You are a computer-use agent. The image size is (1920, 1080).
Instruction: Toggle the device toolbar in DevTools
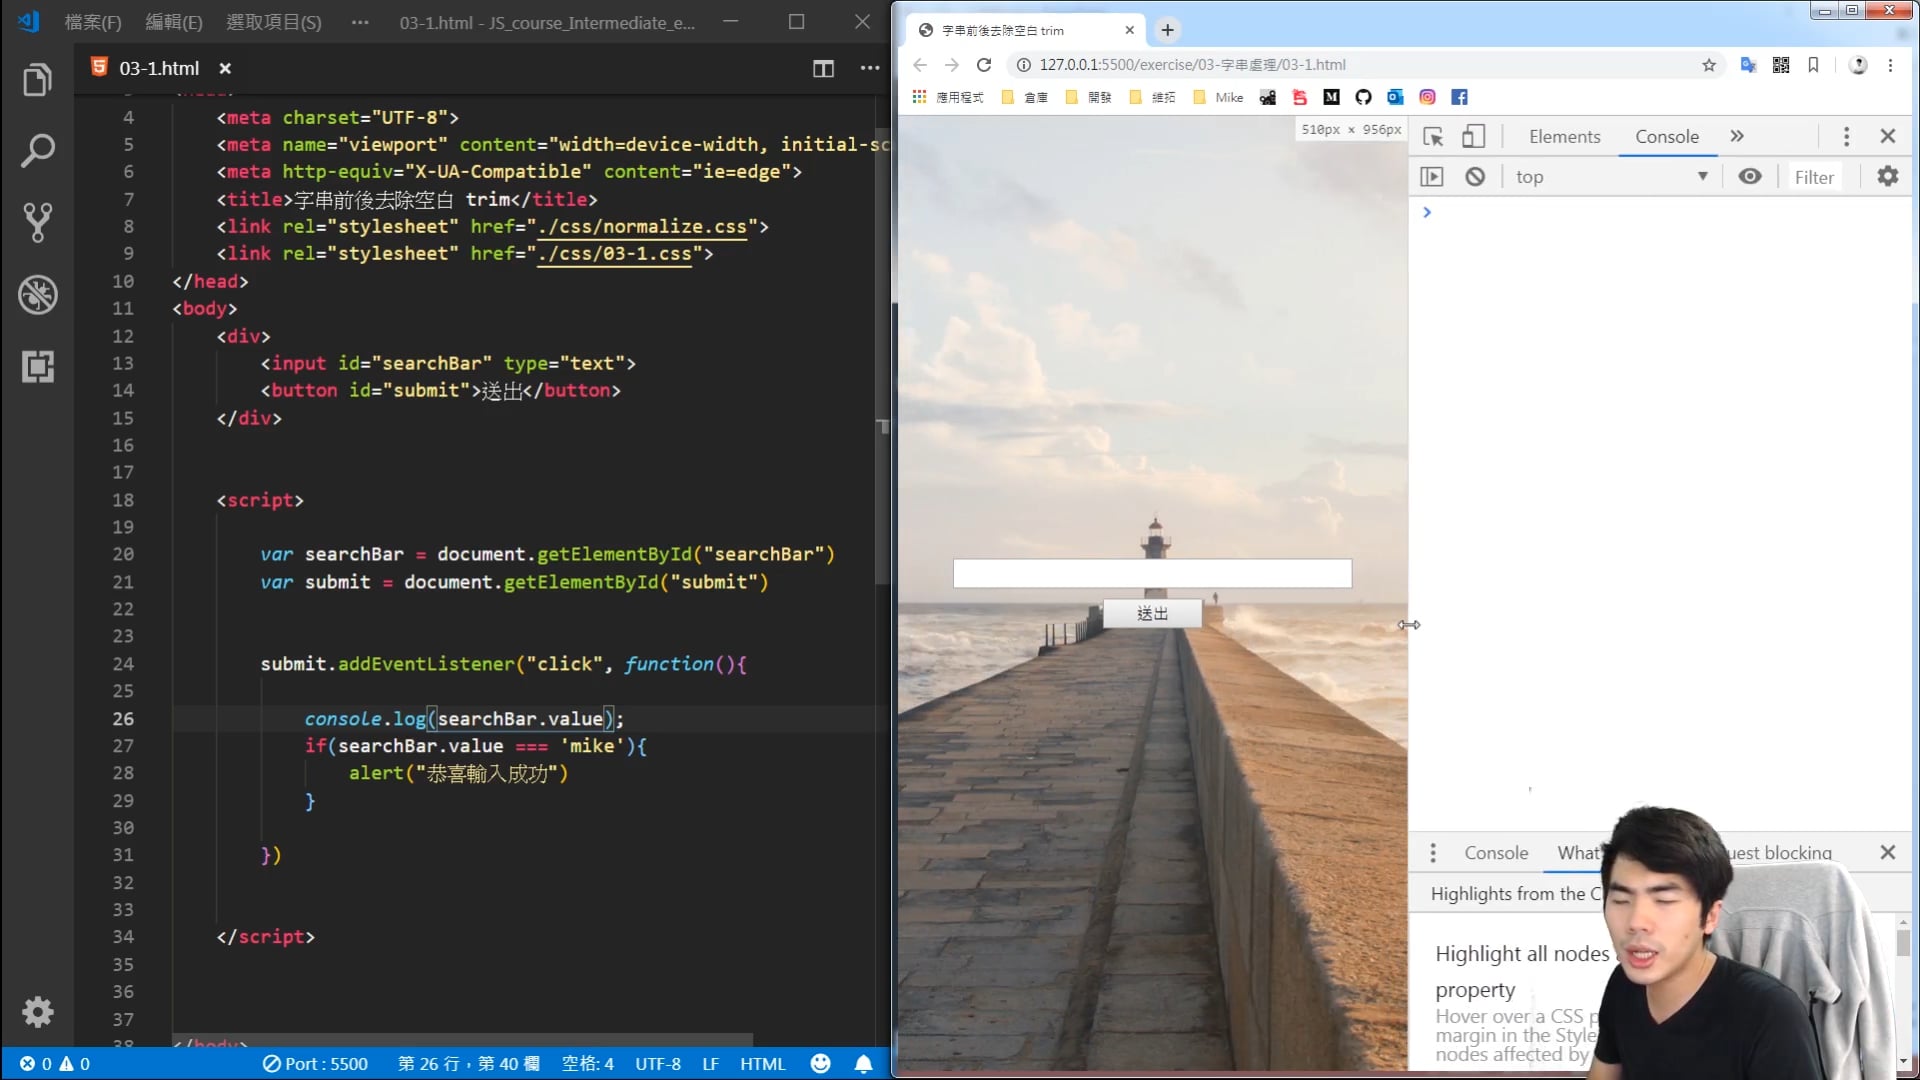coord(1473,137)
